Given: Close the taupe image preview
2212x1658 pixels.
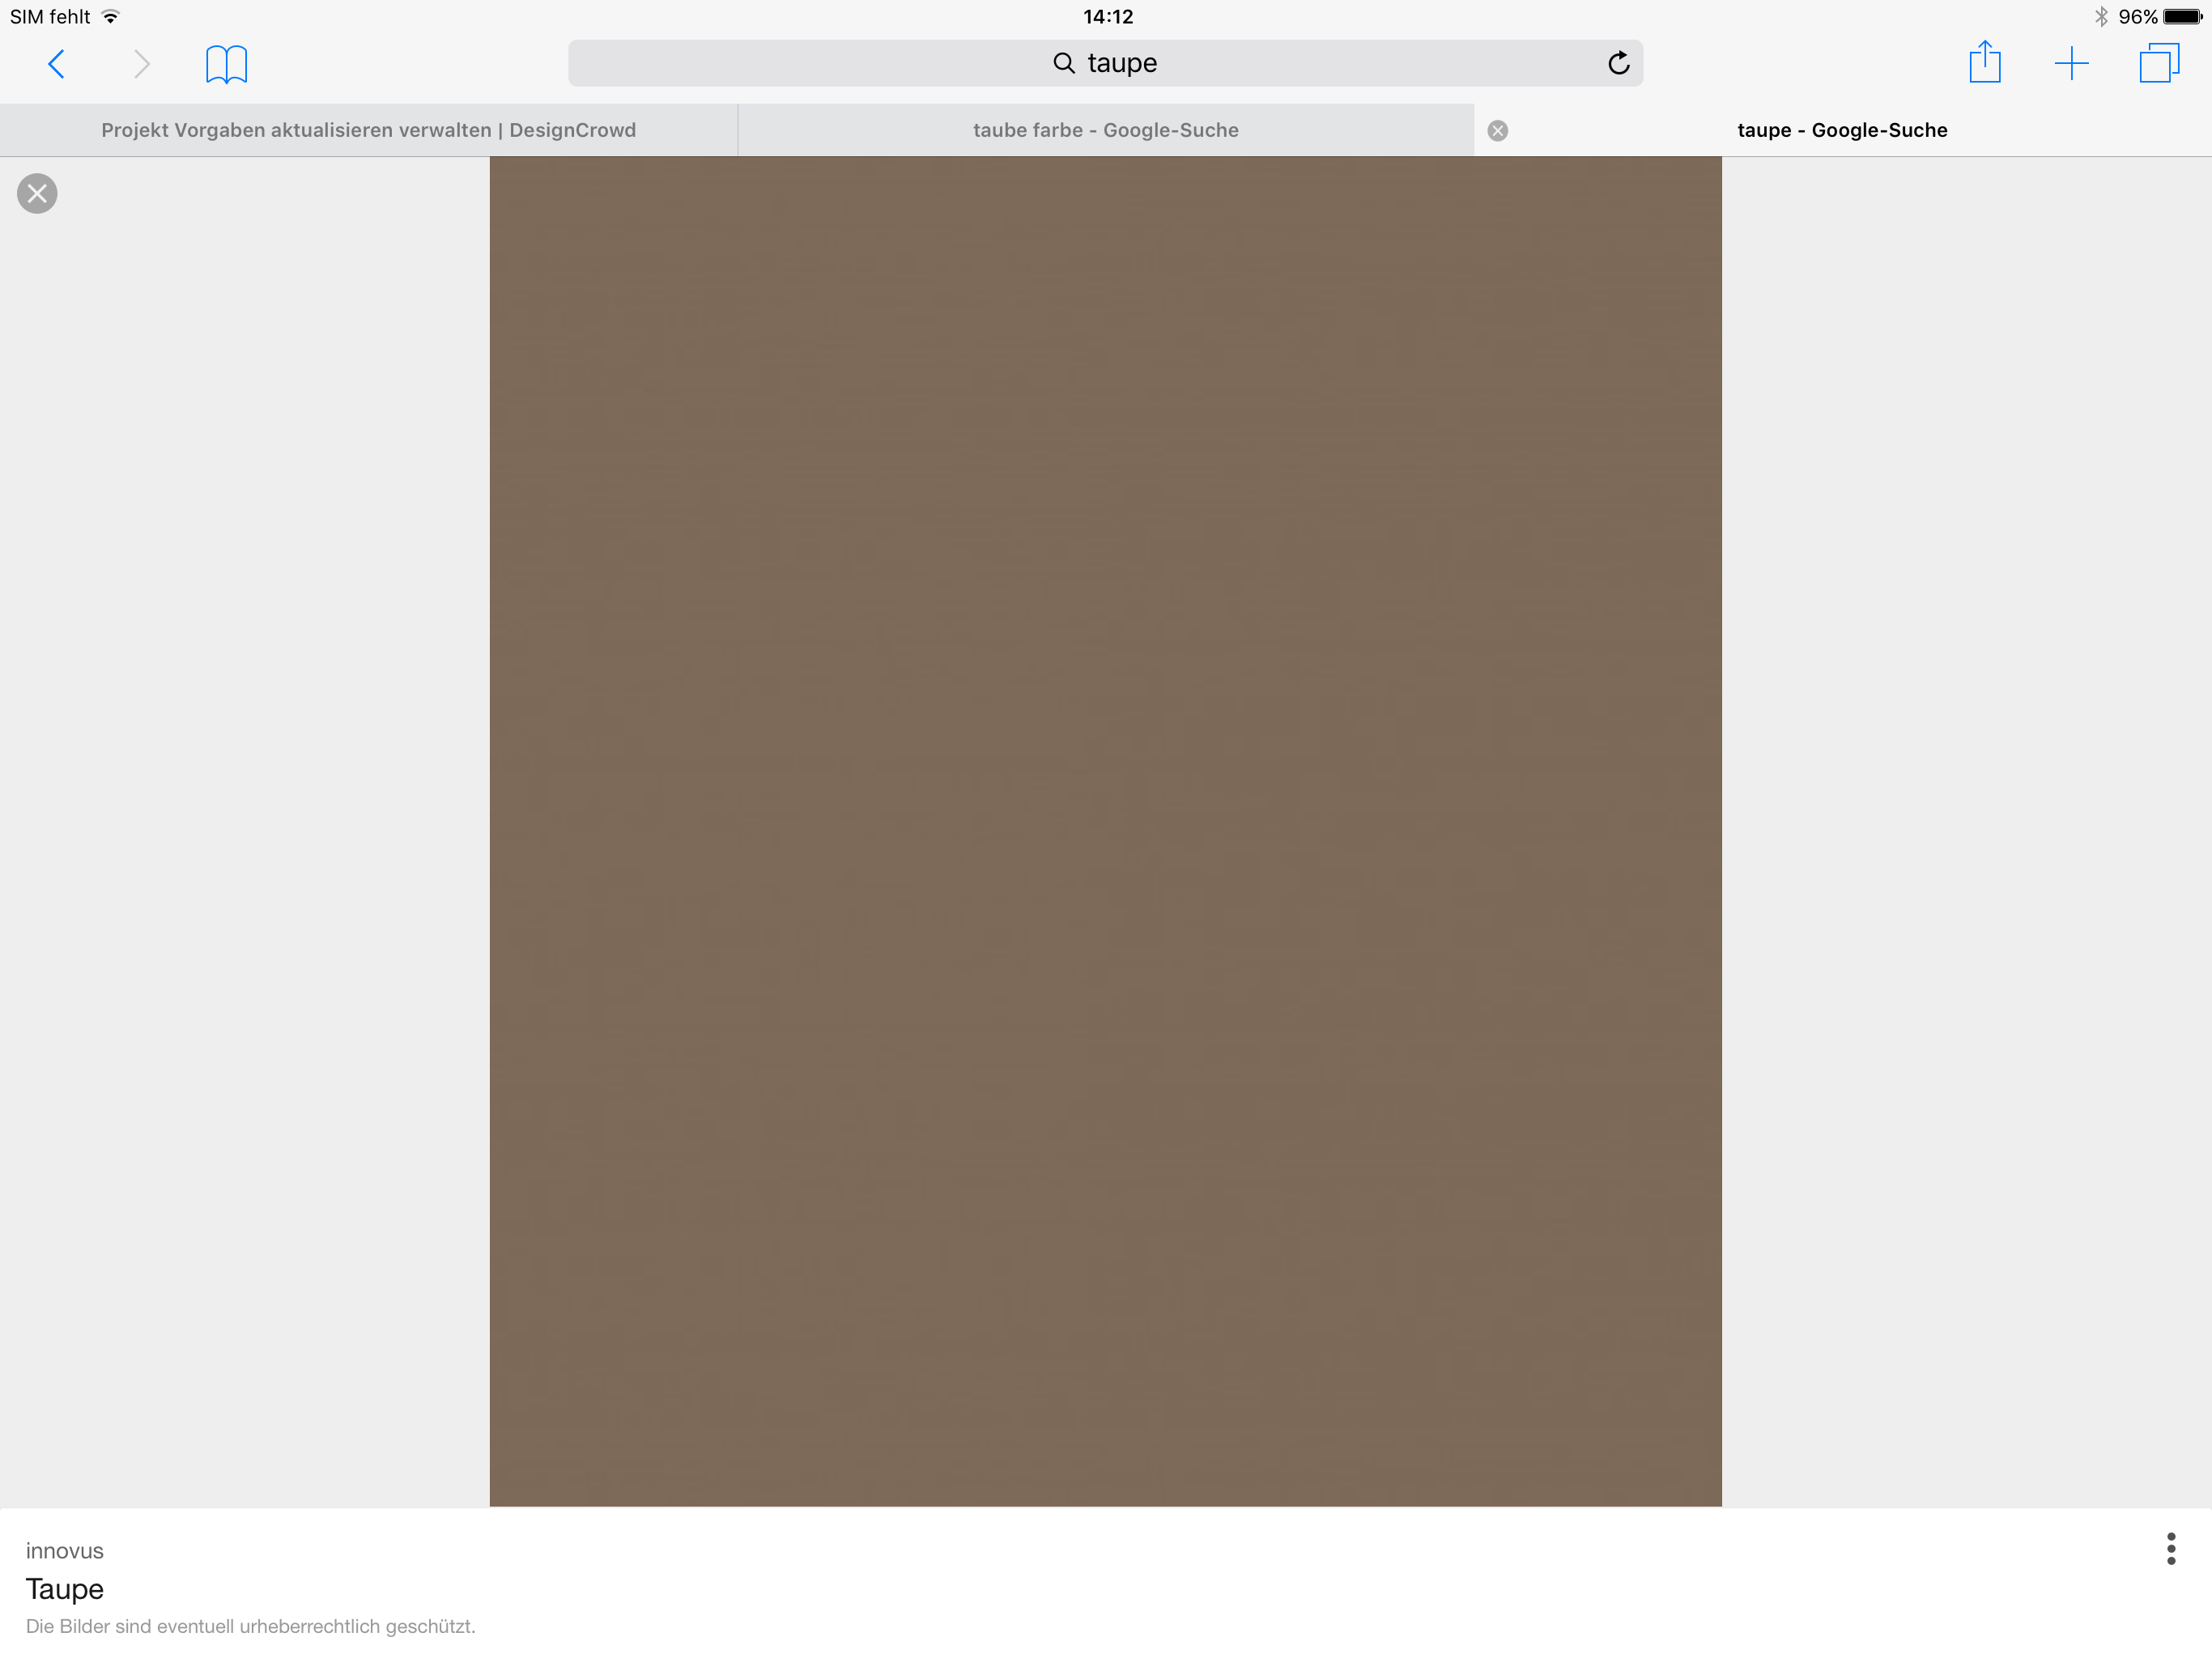Looking at the screenshot, I should coord(37,193).
